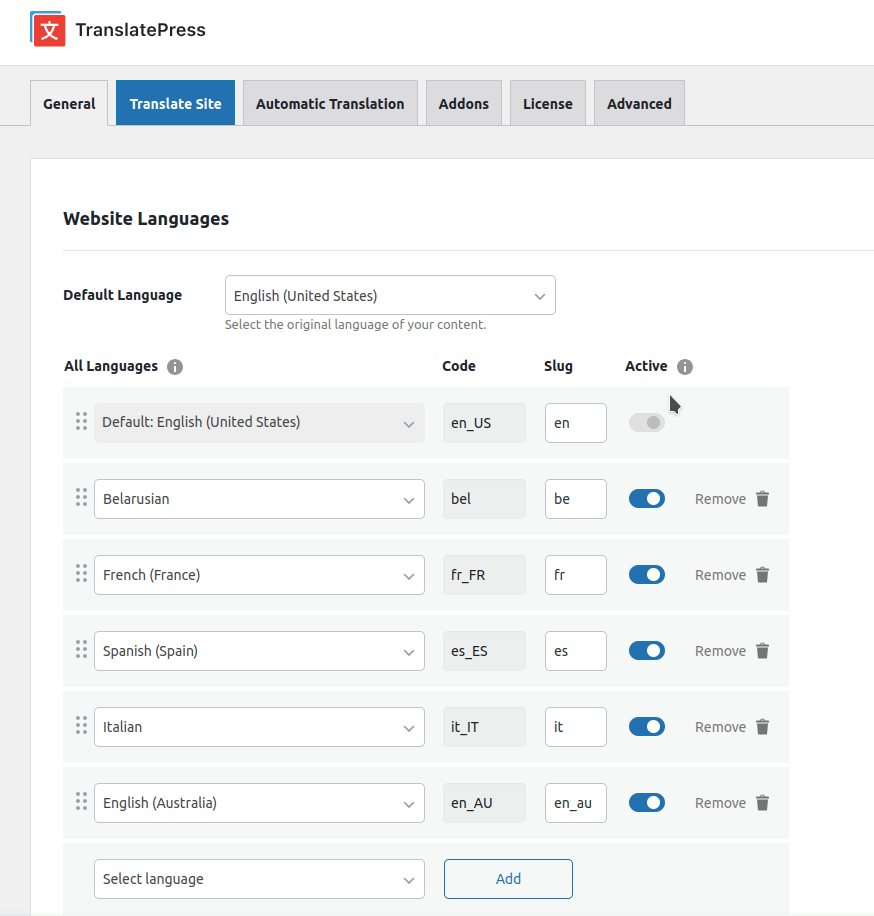Edit the French slug field 'fr'
This screenshot has width=874, height=916.
[575, 575]
